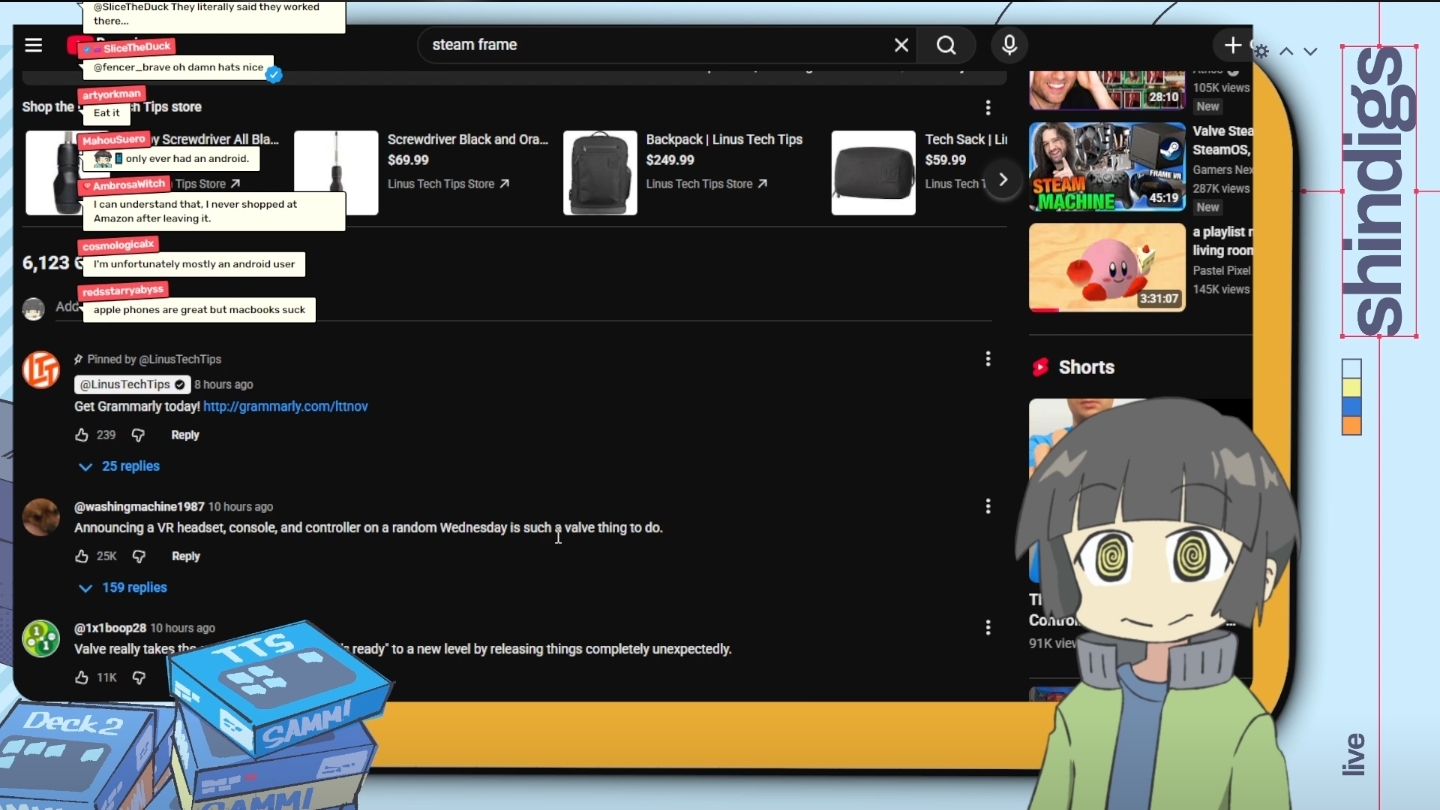Click the artyorkman chat username tag
Image resolution: width=1440 pixels, height=810 pixels.
(112, 95)
